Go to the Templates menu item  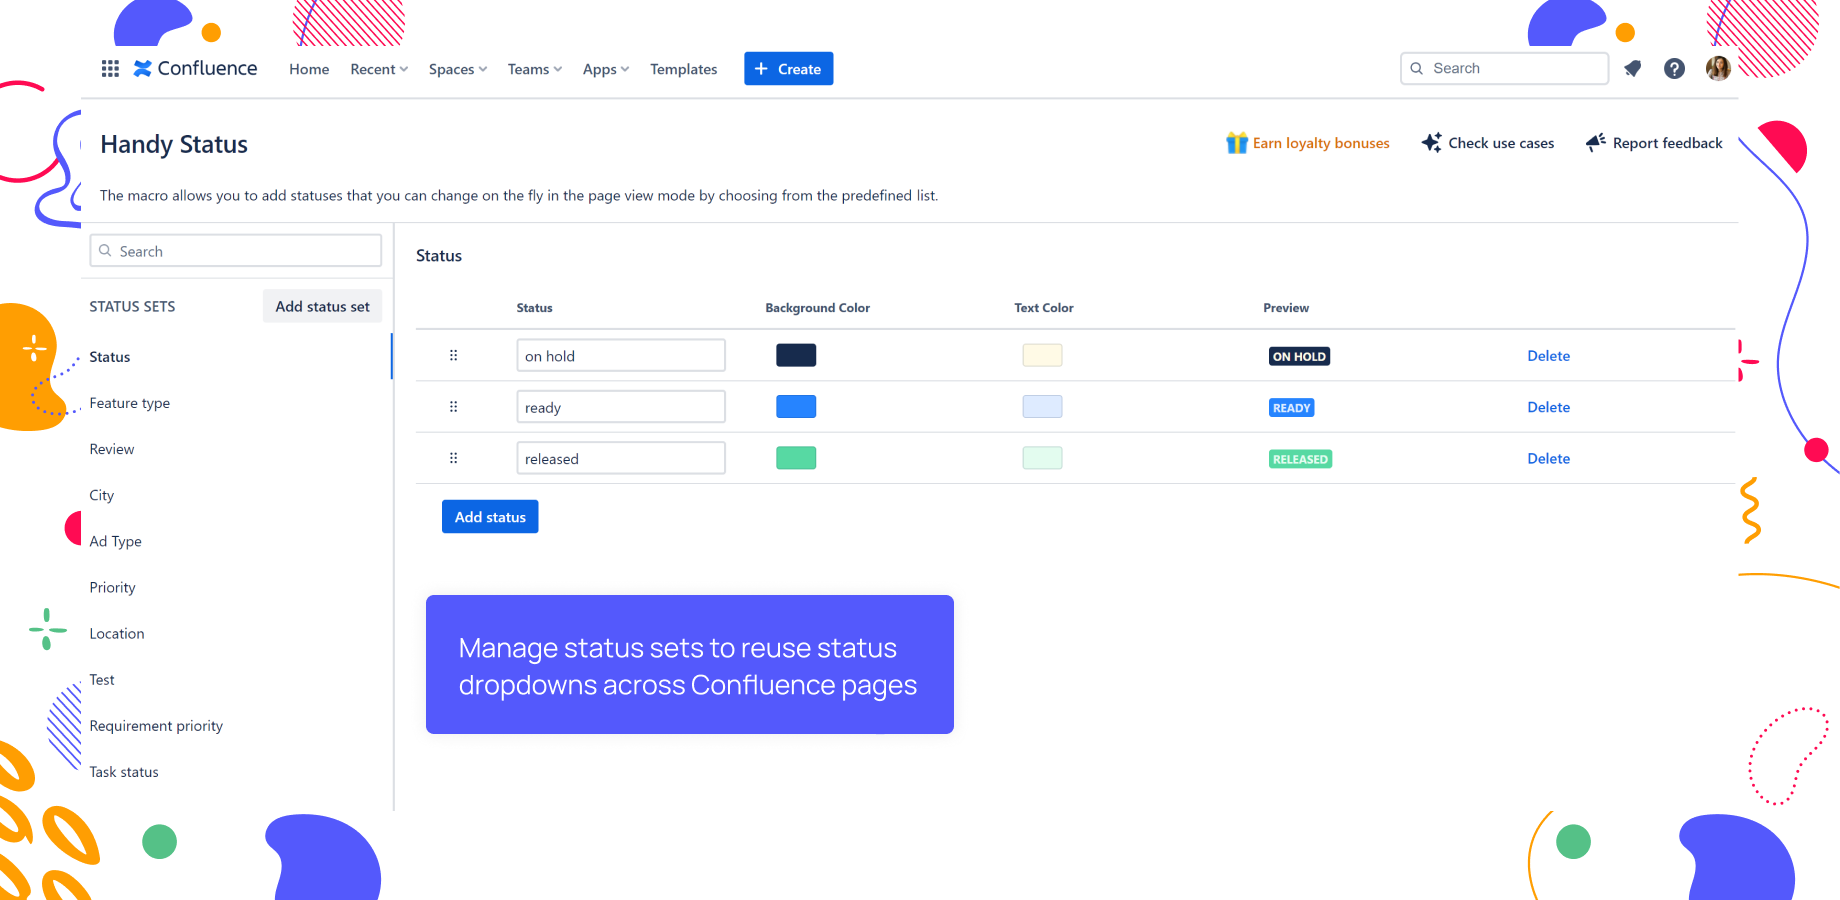coord(683,69)
